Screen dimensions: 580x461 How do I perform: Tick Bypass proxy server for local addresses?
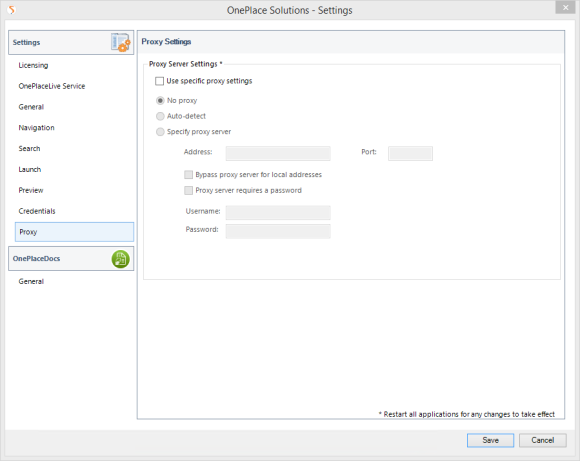click(188, 175)
